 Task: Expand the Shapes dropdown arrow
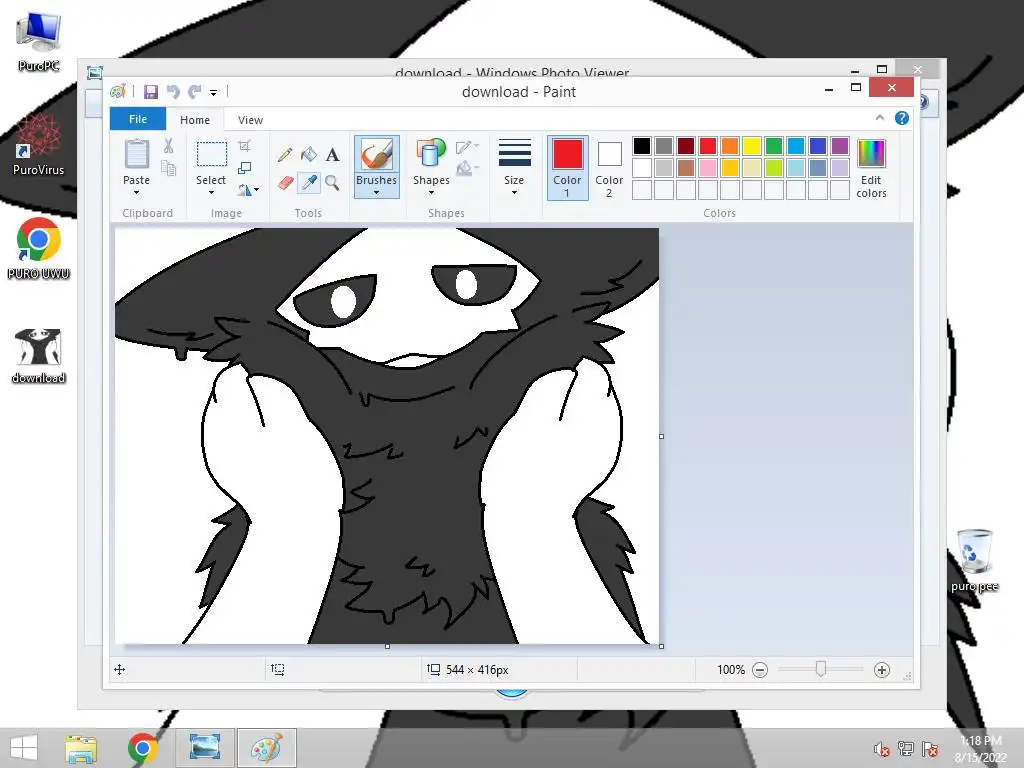click(x=431, y=193)
